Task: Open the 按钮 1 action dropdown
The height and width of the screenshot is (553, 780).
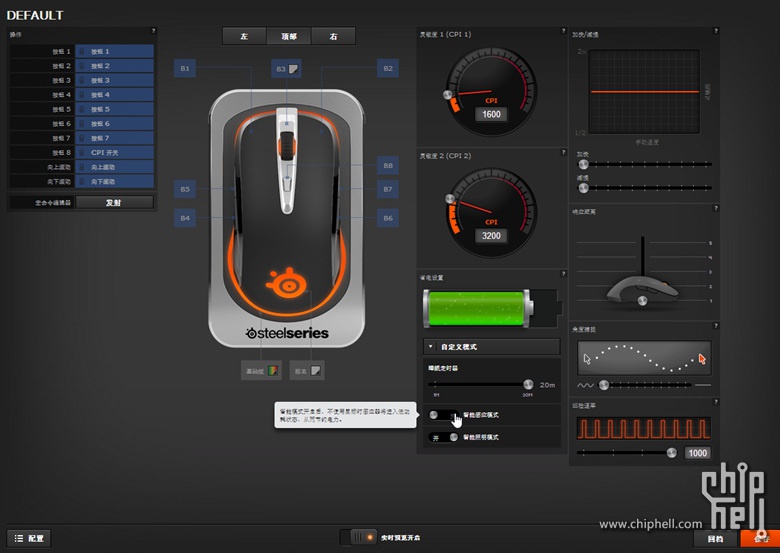Action: coord(114,51)
